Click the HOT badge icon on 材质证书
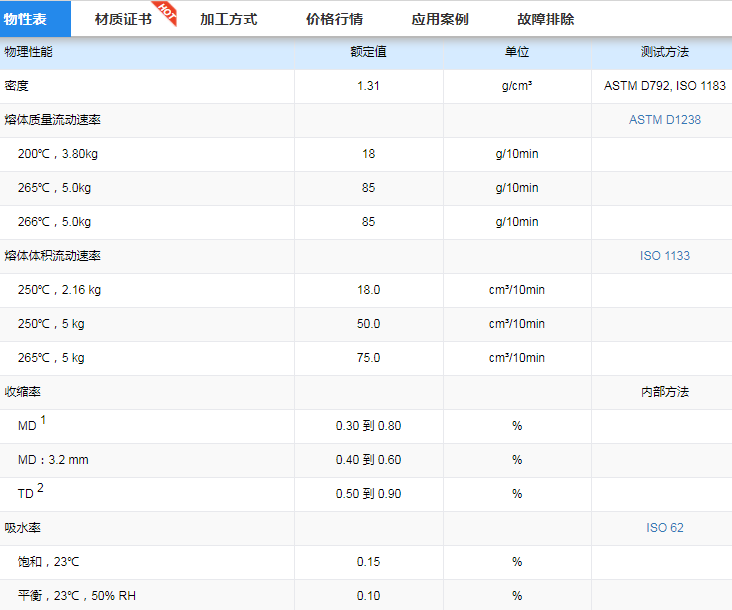 pos(167,13)
